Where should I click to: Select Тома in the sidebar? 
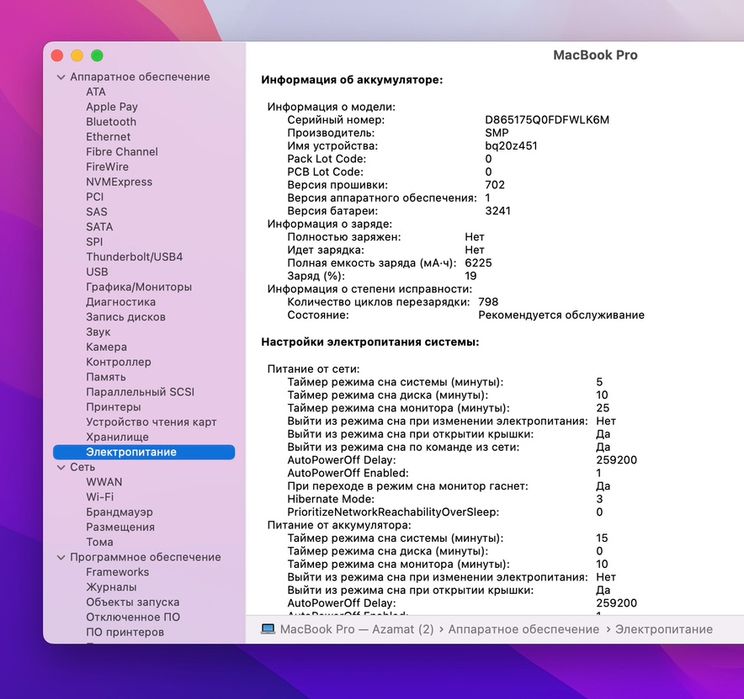click(100, 542)
